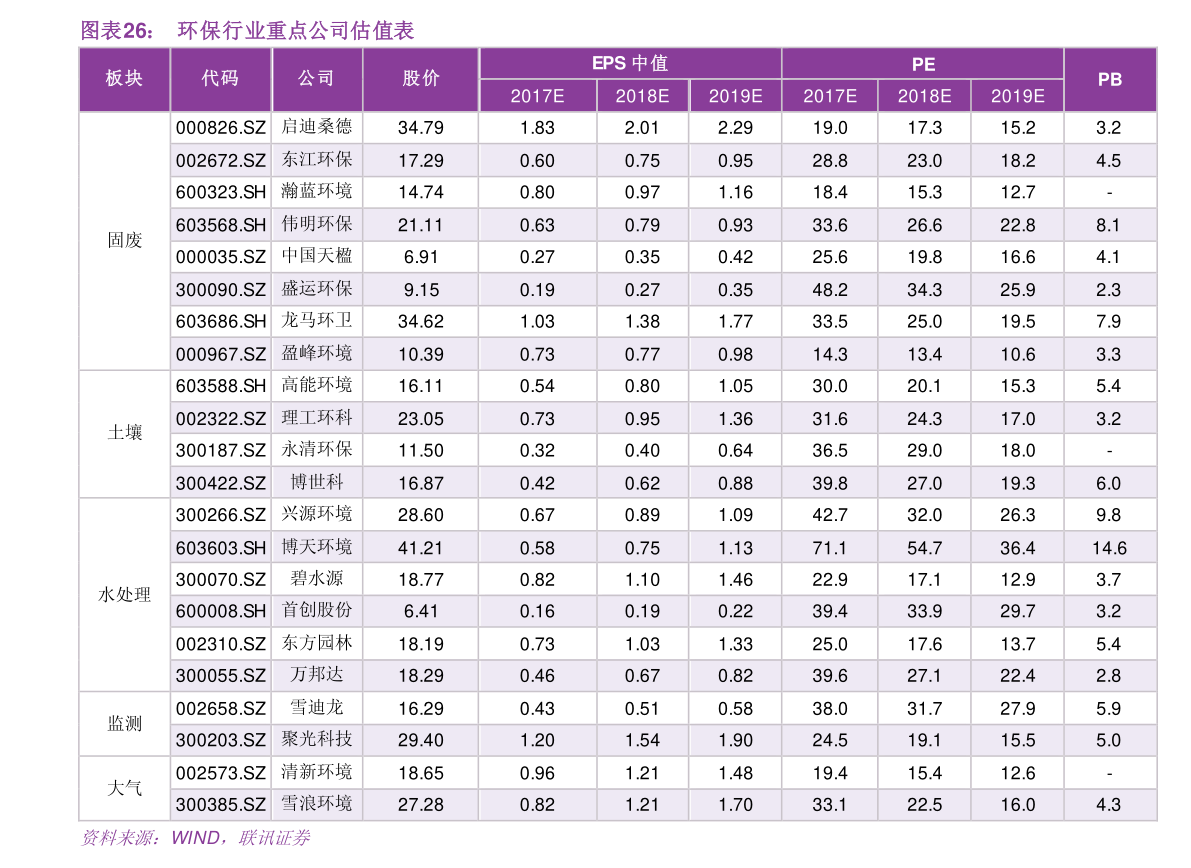This screenshot has width=1191, height=868.
Task: Click the PB column header
Action: point(1110,79)
